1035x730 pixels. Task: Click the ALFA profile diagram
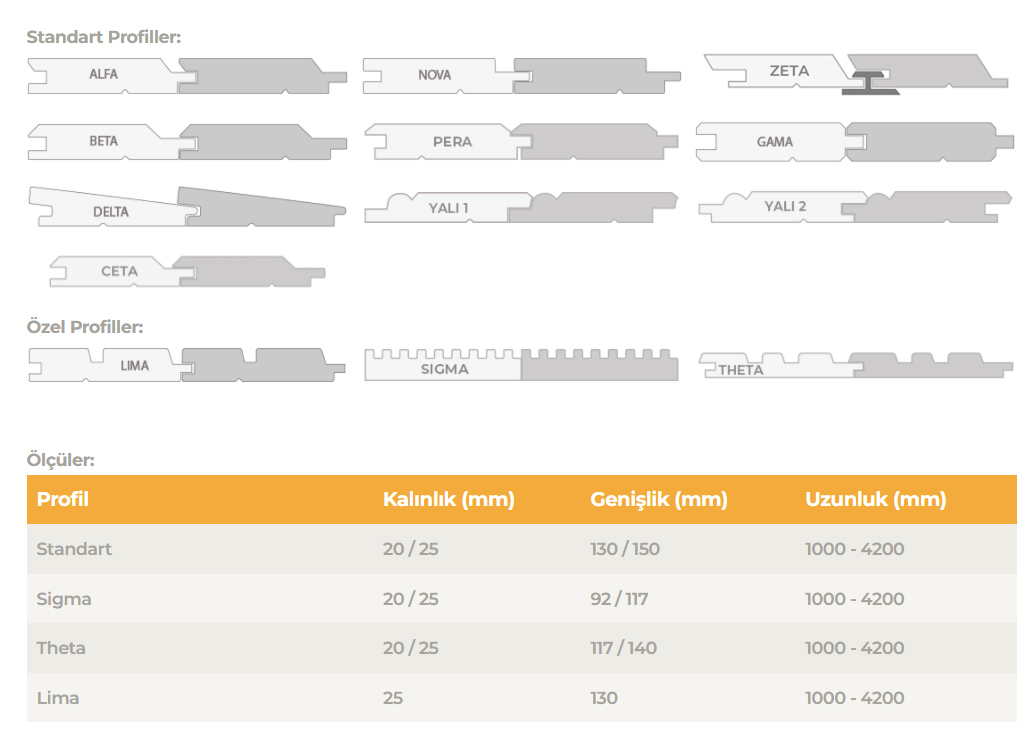click(187, 75)
